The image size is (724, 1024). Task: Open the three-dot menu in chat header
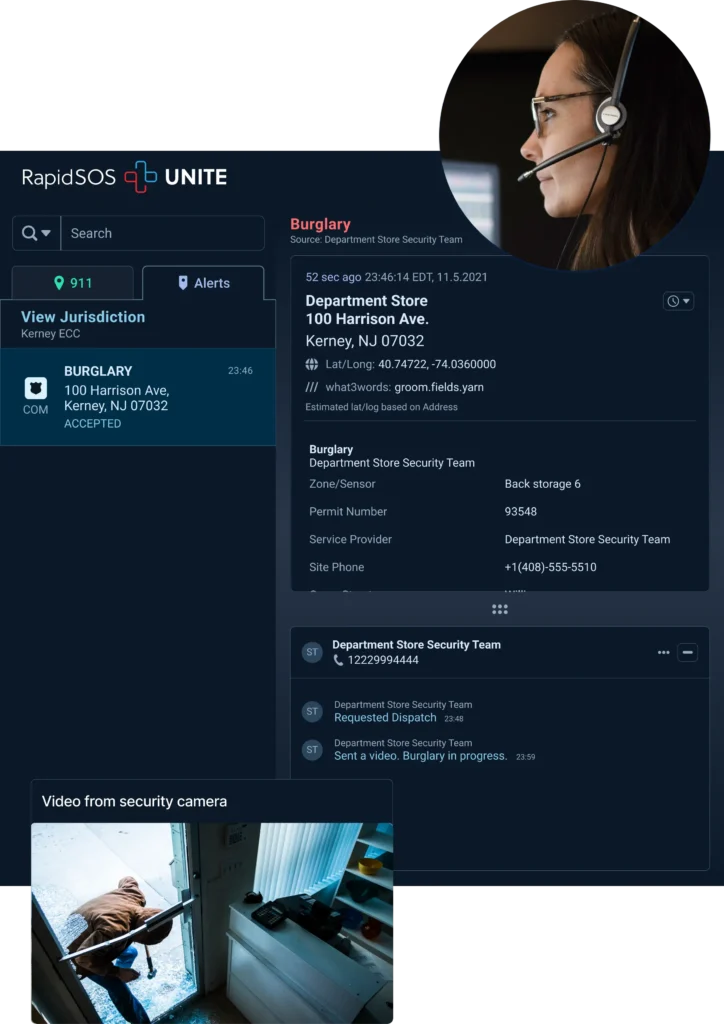point(664,652)
